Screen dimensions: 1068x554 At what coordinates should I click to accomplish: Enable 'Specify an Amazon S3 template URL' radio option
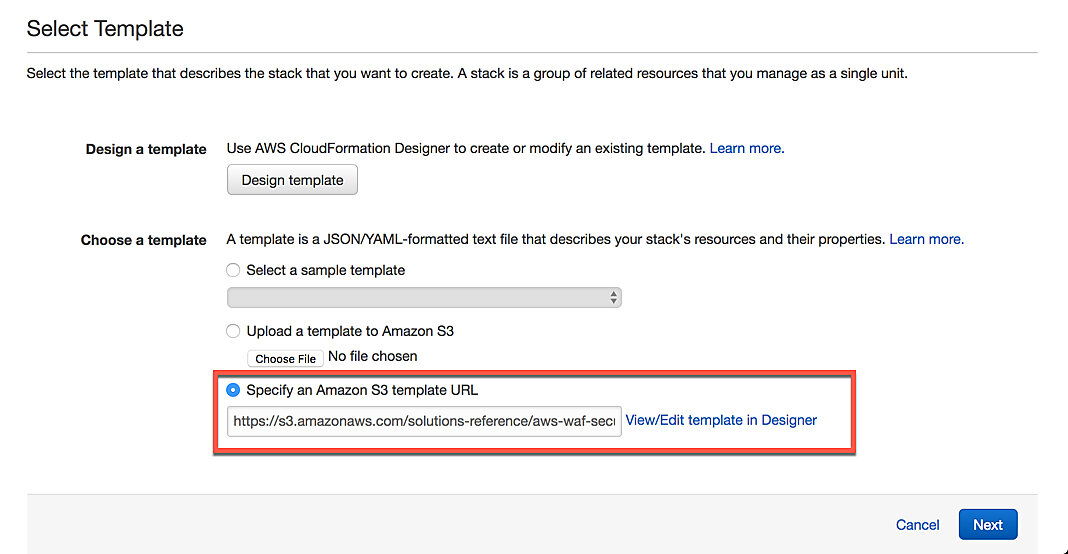click(x=233, y=390)
